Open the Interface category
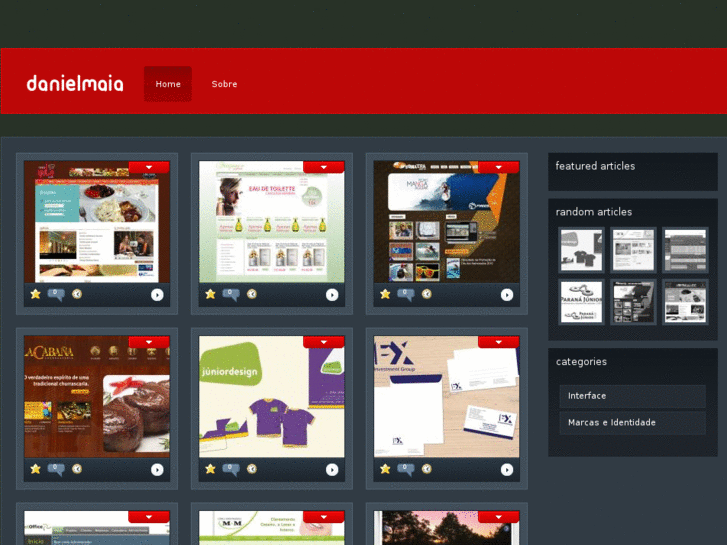The image size is (727, 545). coord(632,396)
